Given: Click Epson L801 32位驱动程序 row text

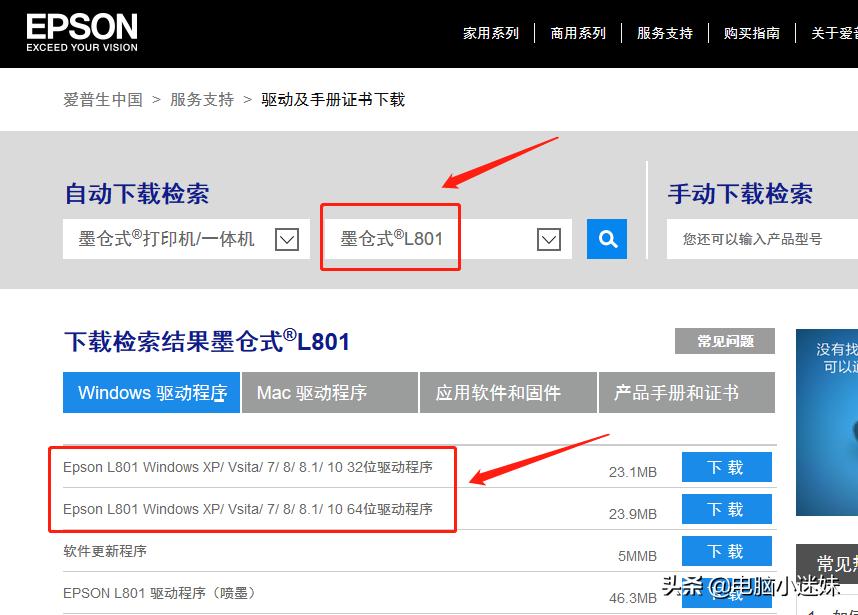Looking at the screenshot, I should (x=248, y=467).
